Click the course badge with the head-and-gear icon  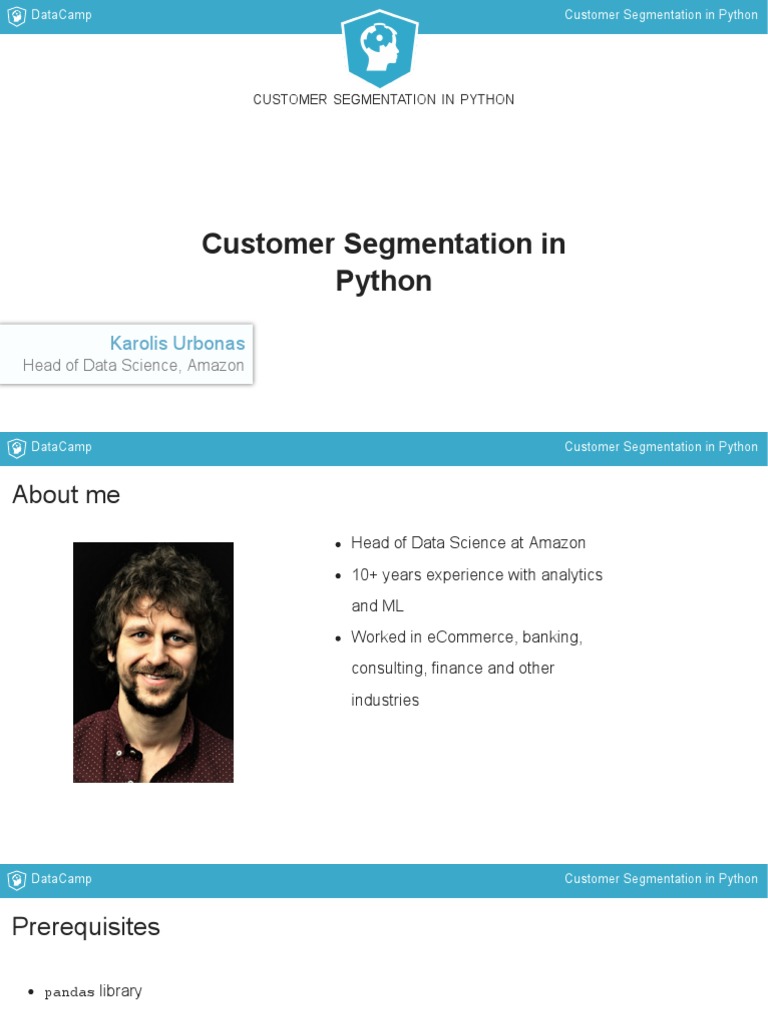380,46
